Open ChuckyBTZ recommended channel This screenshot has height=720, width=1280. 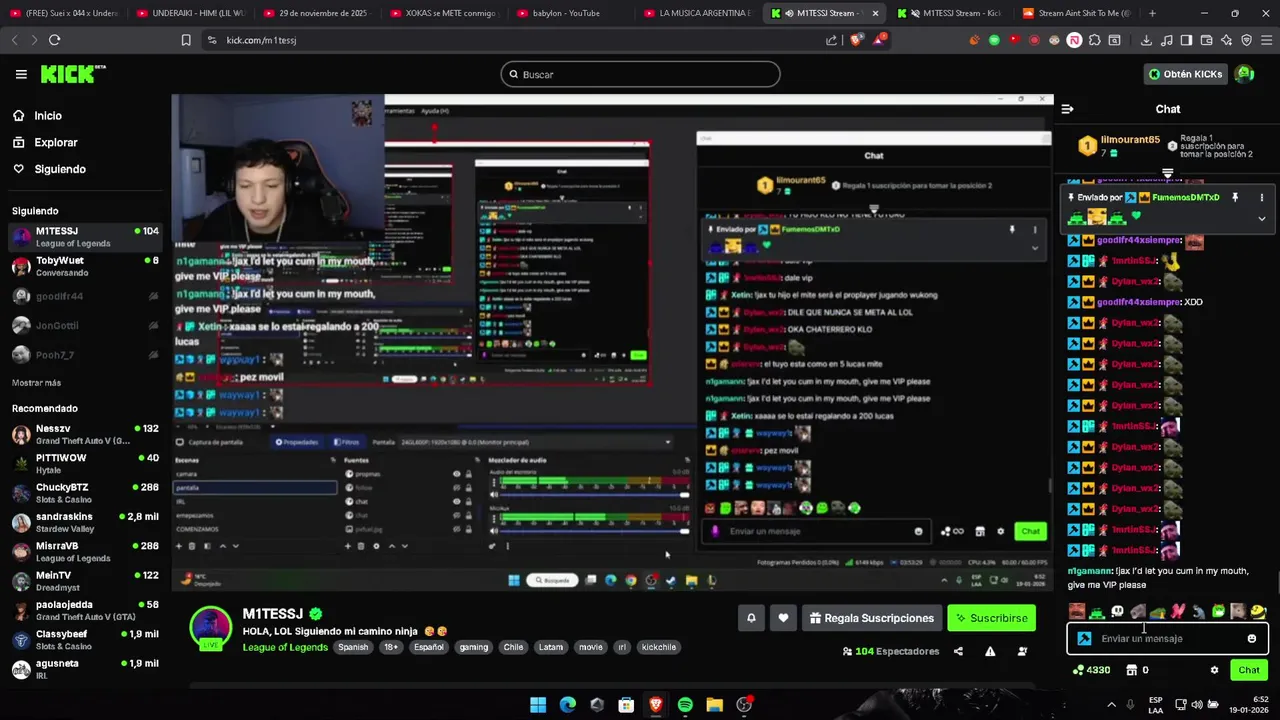tap(85, 493)
